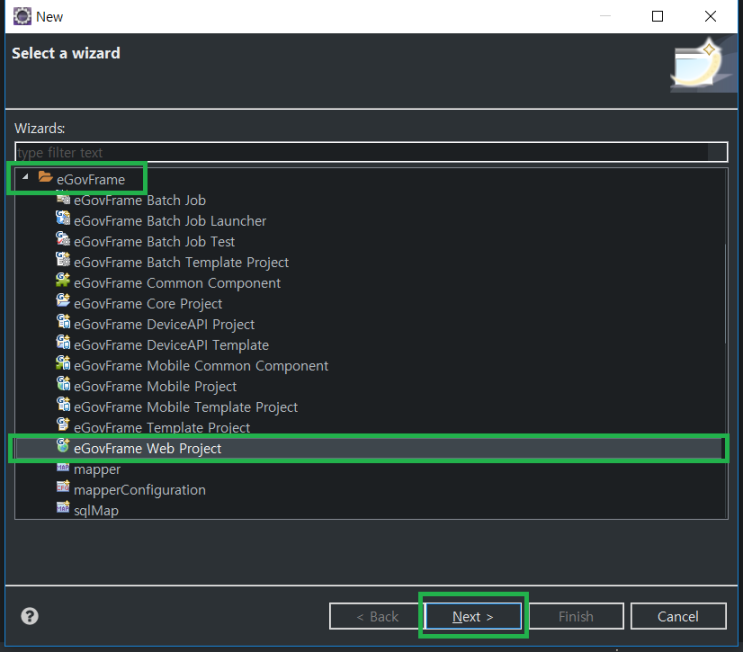The height and width of the screenshot is (652, 743).
Task: Click the eGovFrame Mobile Project icon
Action: (63, 384)
